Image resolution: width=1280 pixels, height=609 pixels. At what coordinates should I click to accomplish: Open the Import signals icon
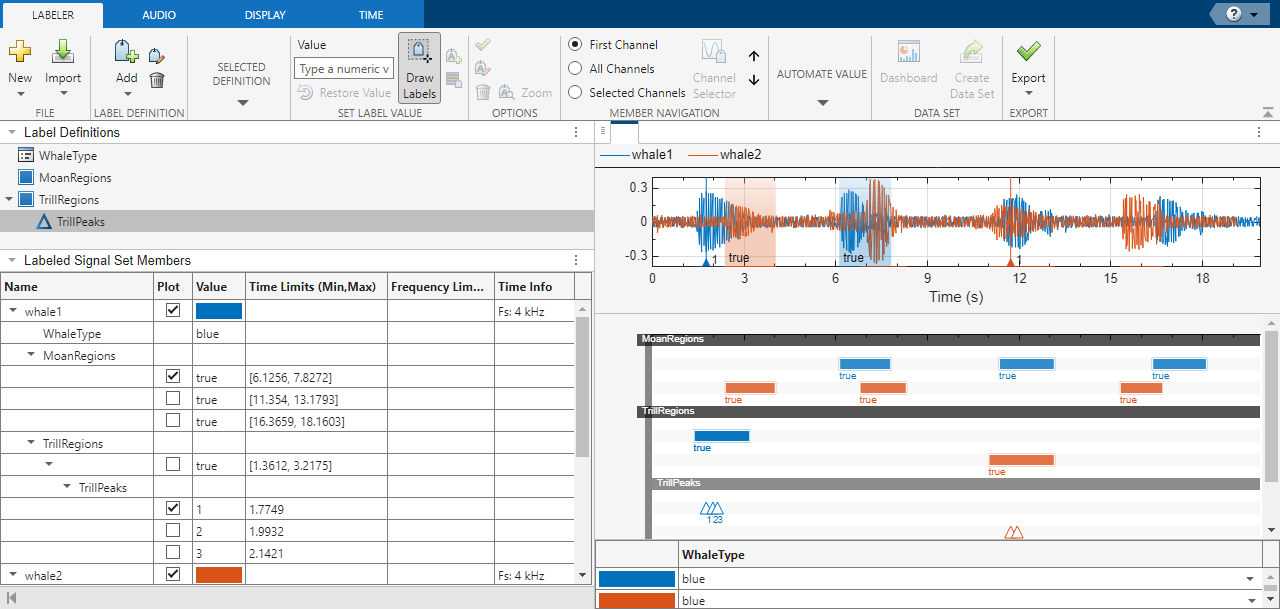click(x=63, y=54)
